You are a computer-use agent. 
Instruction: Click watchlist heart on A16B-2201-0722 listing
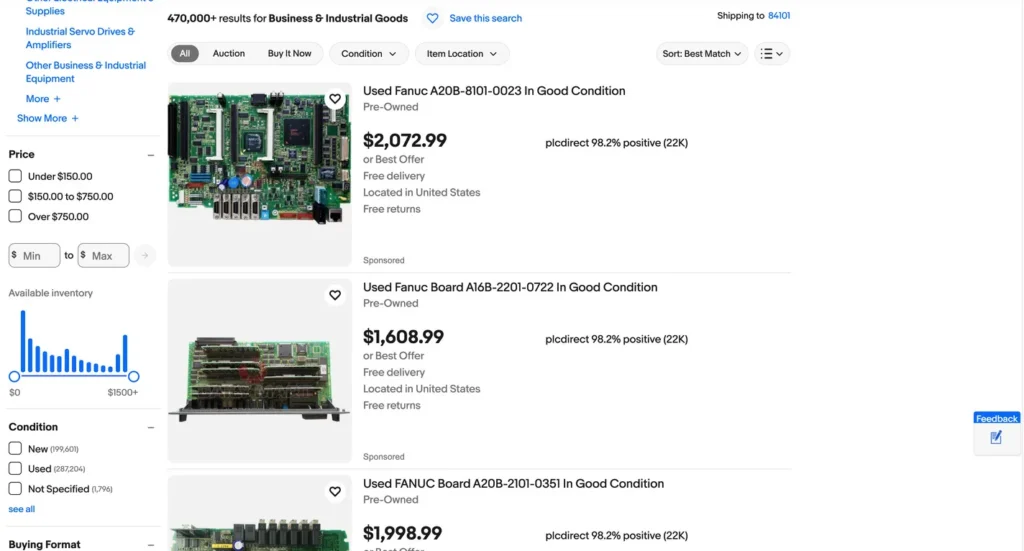pos(335,295)
